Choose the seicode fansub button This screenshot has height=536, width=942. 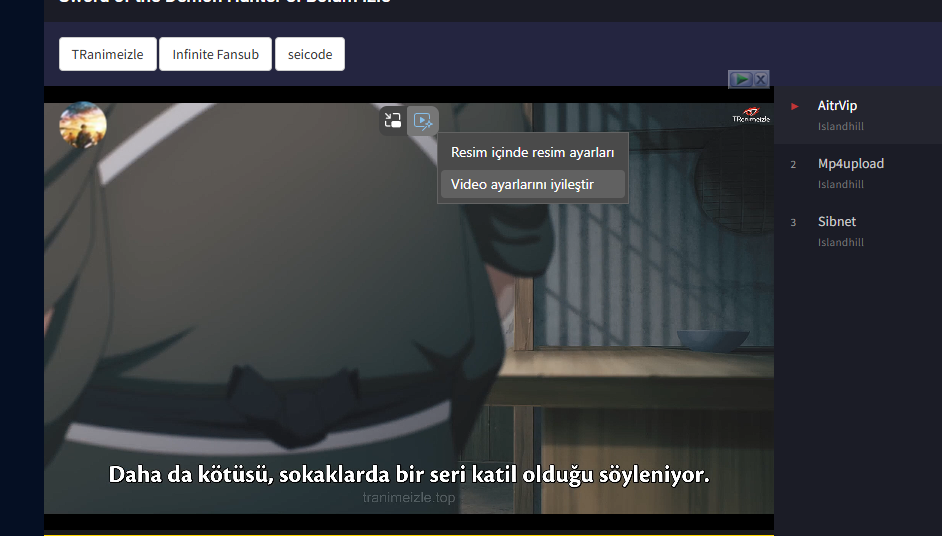[310, 54]
